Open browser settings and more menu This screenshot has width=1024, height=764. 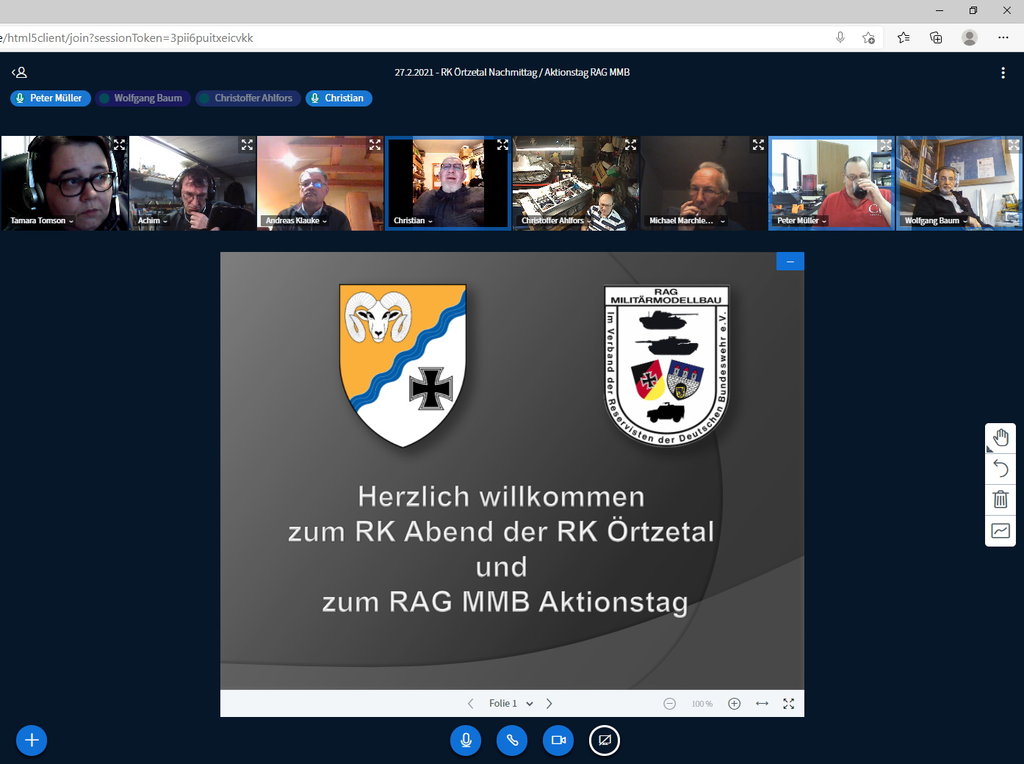click(x=1003, y=38)
